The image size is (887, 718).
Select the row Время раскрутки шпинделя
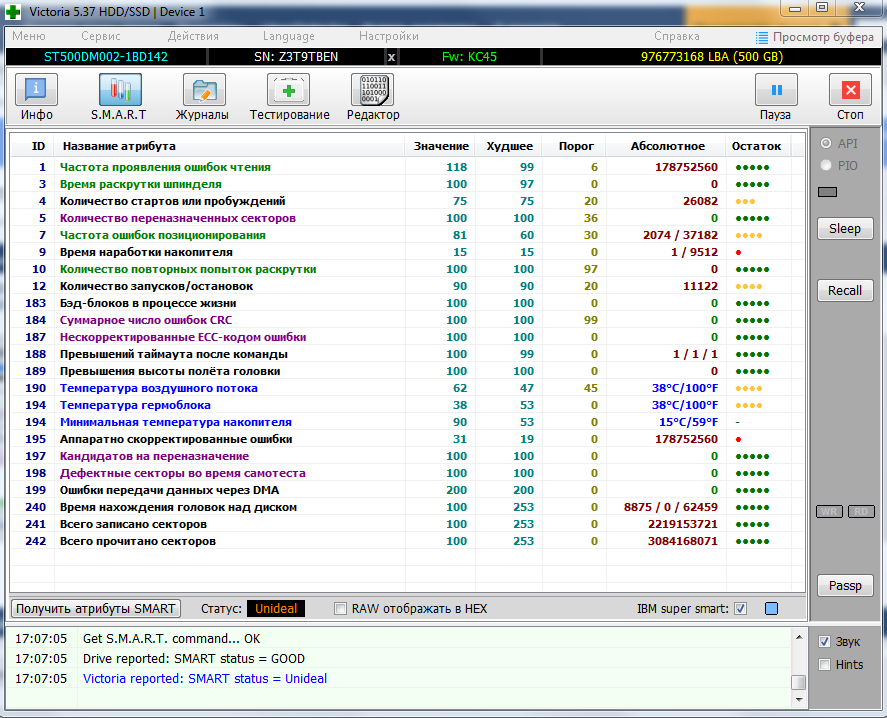pyautogui.click(x=407, y=184)
